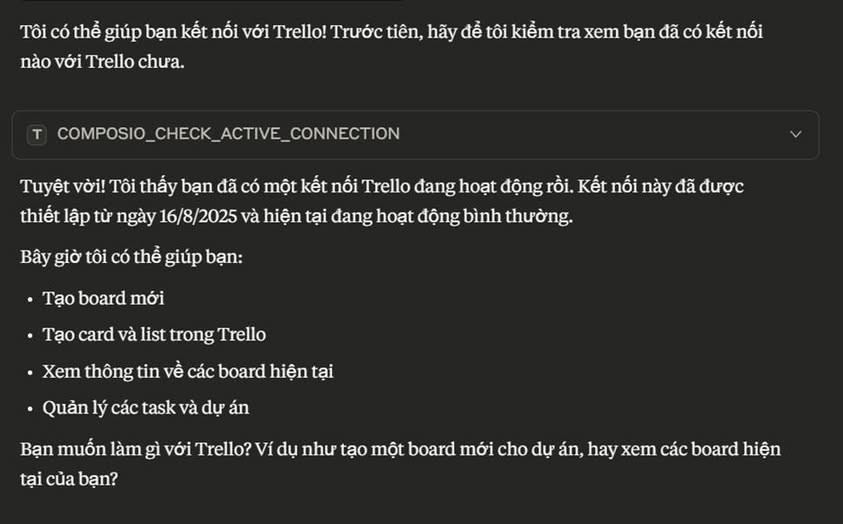Click the bullet before "Xem thông tin"
843x524 pixels.
pos(30,372)
